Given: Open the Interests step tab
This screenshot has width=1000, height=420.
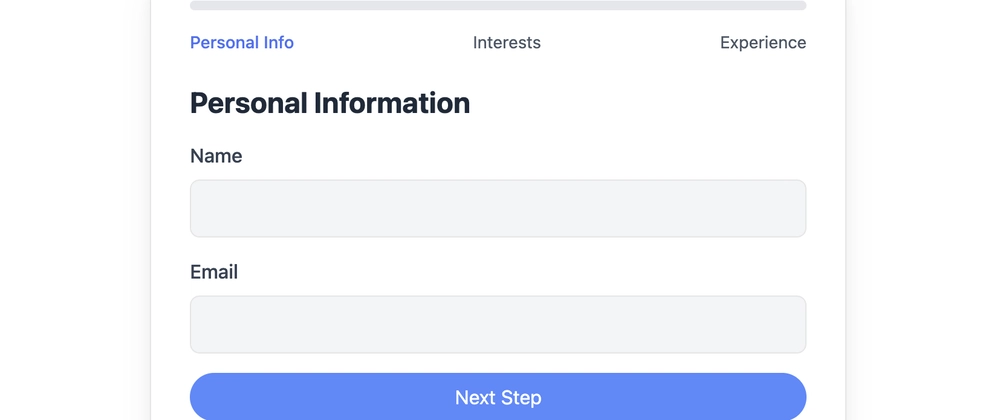Looking at the screenshot, I should (506, 43).
